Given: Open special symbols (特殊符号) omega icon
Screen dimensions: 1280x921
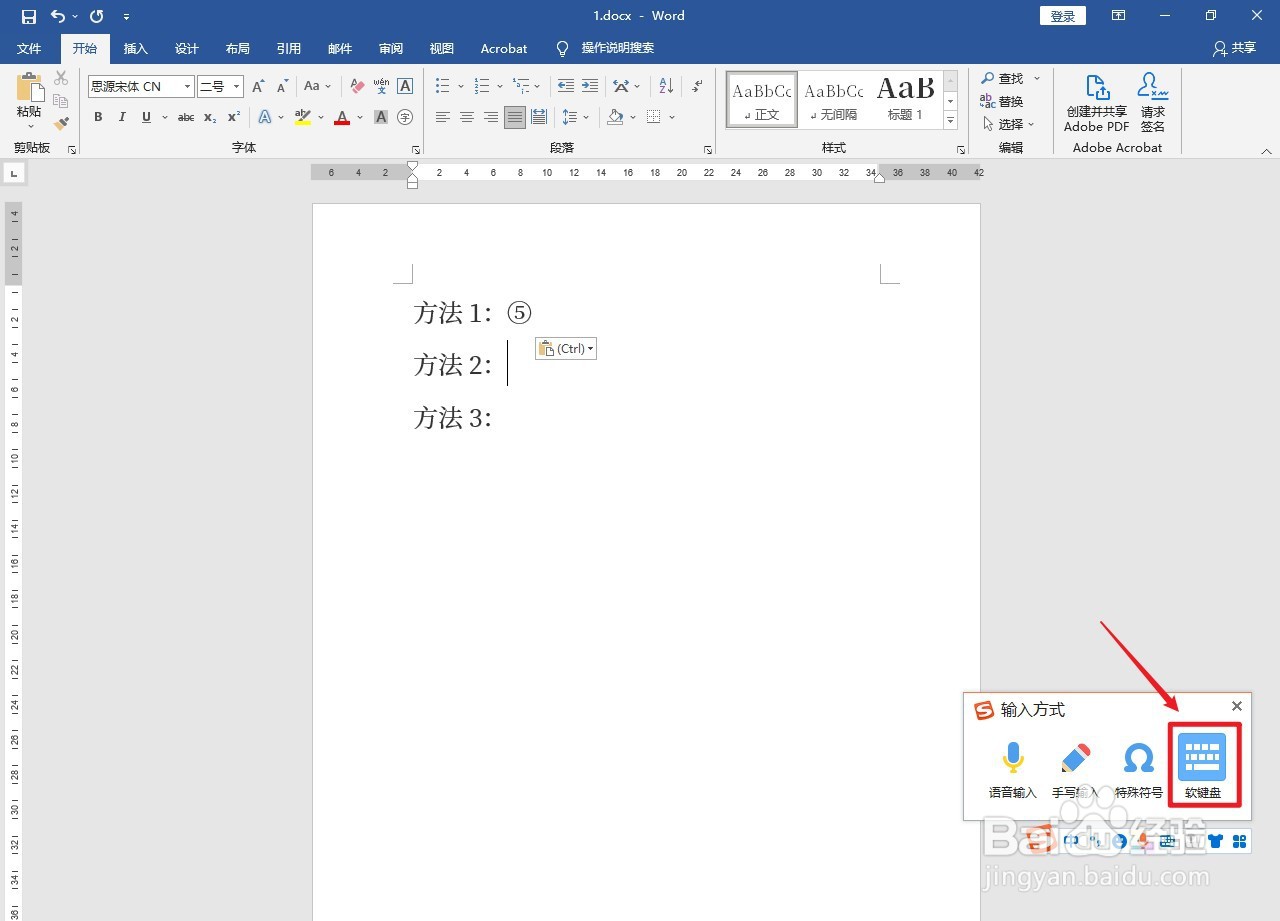Looking at the screenshot, I should point(1139,769).
